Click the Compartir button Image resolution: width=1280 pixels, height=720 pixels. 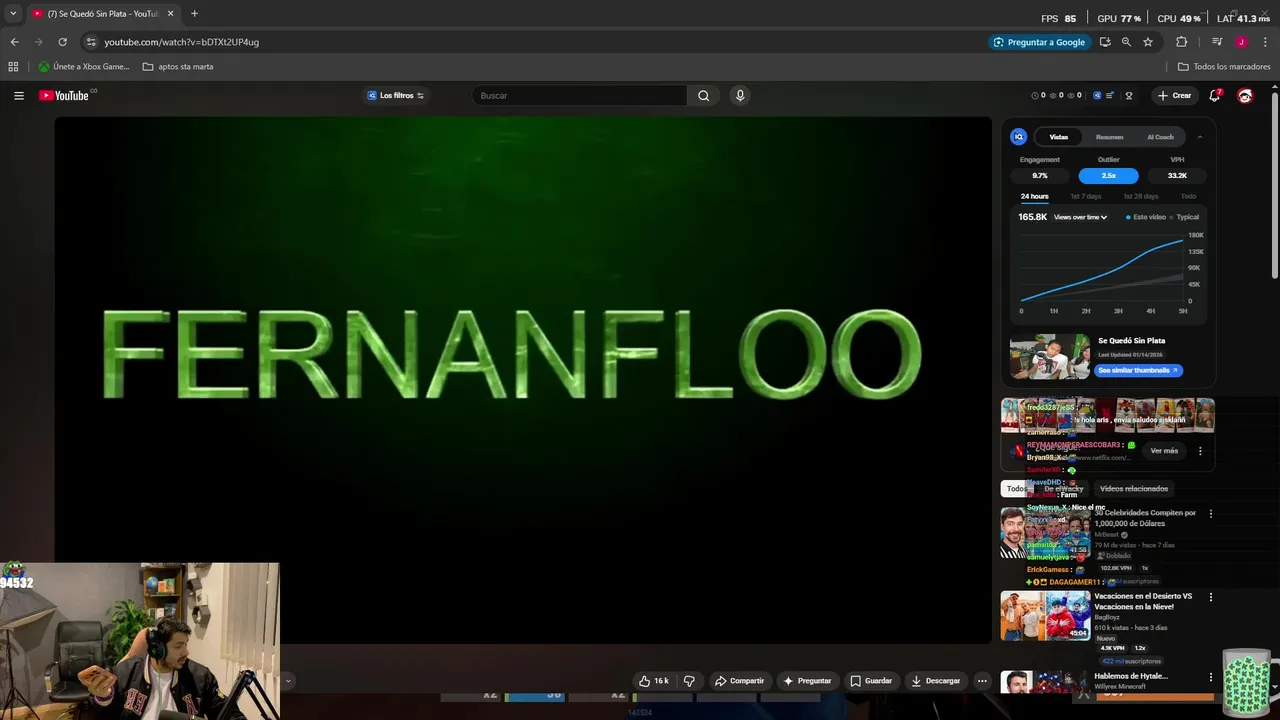click(x=739, y=681)
